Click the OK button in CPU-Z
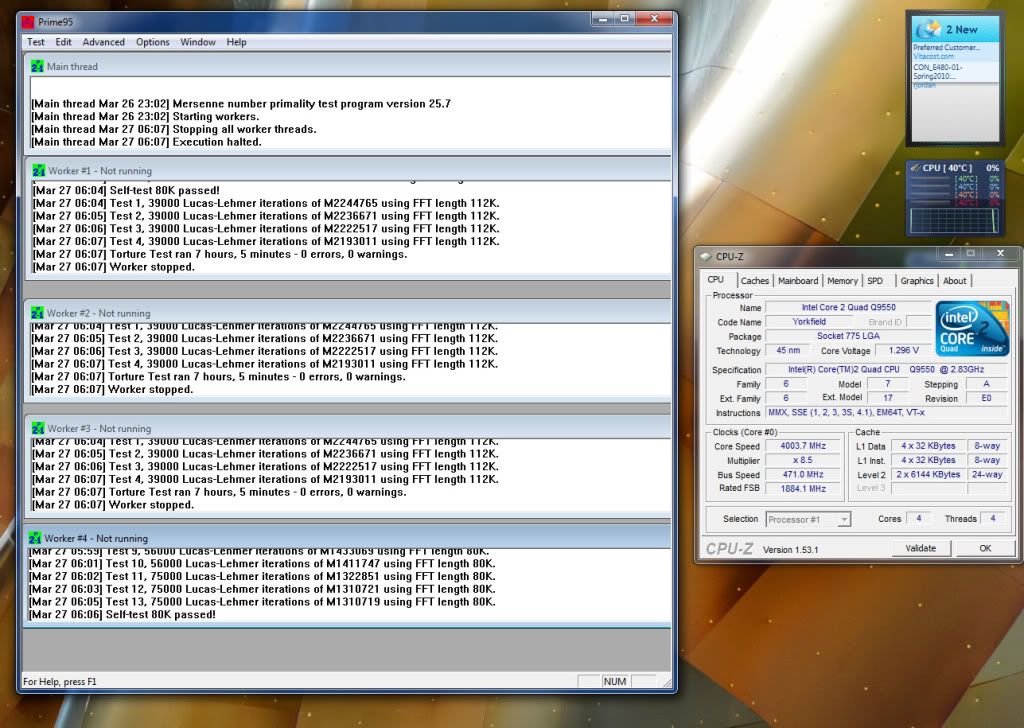The width and height of the screenshot is (1024, 728). click(x=985, y=548)
